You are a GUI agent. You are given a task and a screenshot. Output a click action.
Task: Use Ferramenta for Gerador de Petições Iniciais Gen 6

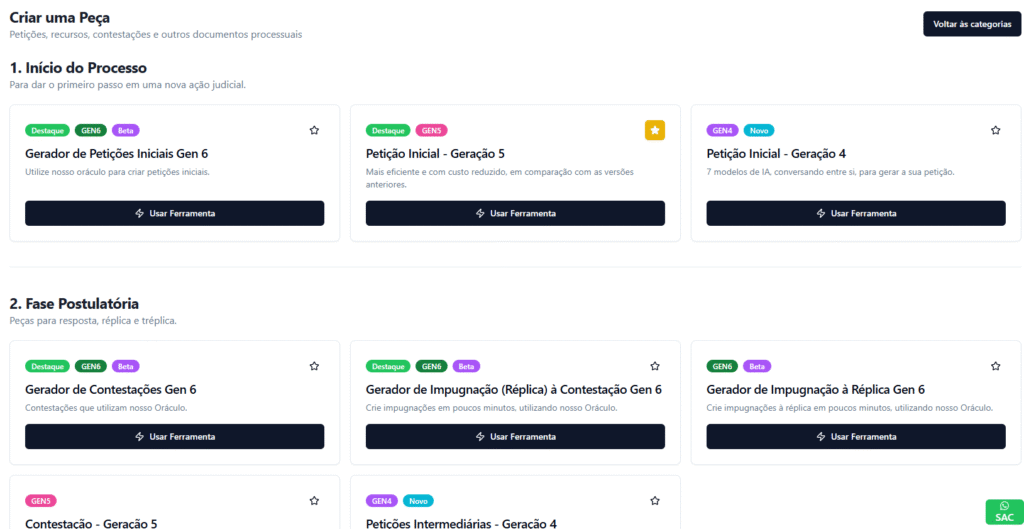point(174,214)
